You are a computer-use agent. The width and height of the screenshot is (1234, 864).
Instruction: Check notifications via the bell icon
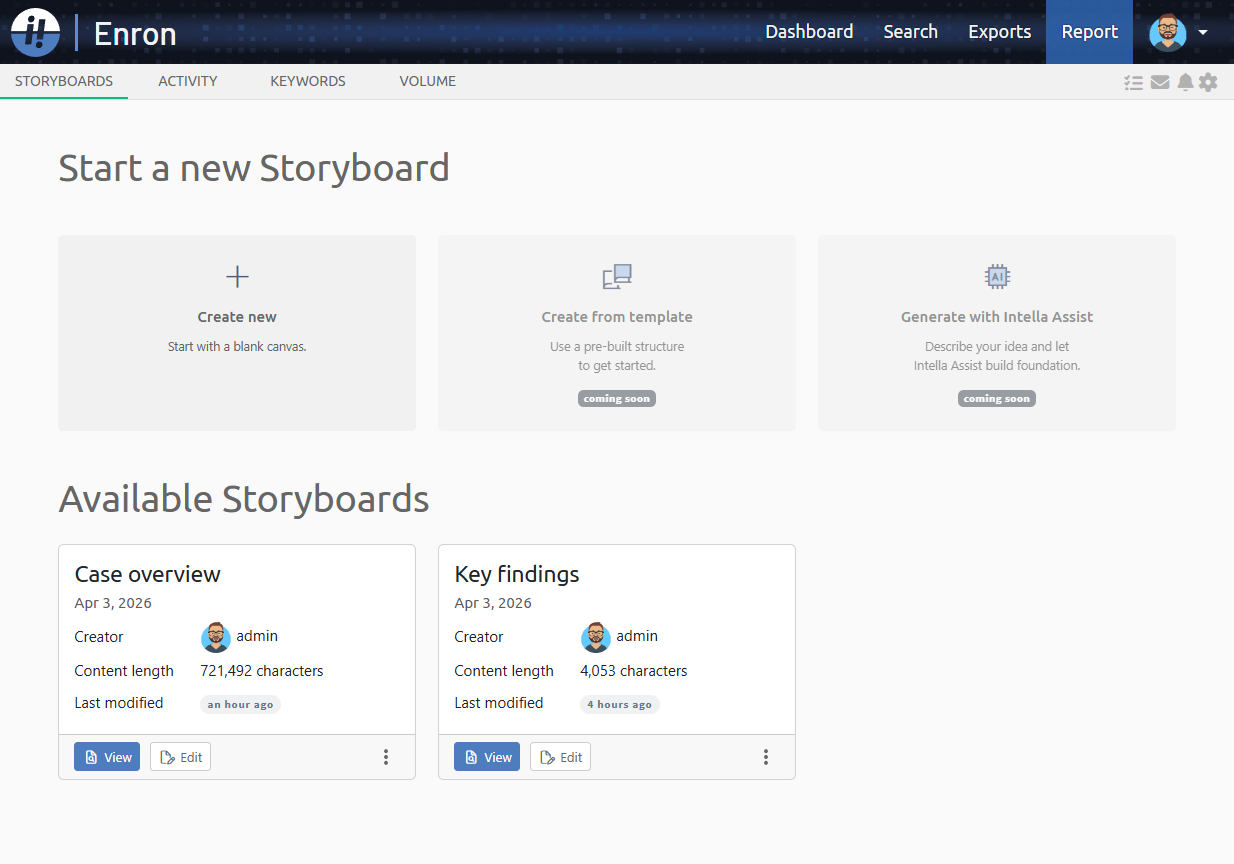[x=1184, y=82]
